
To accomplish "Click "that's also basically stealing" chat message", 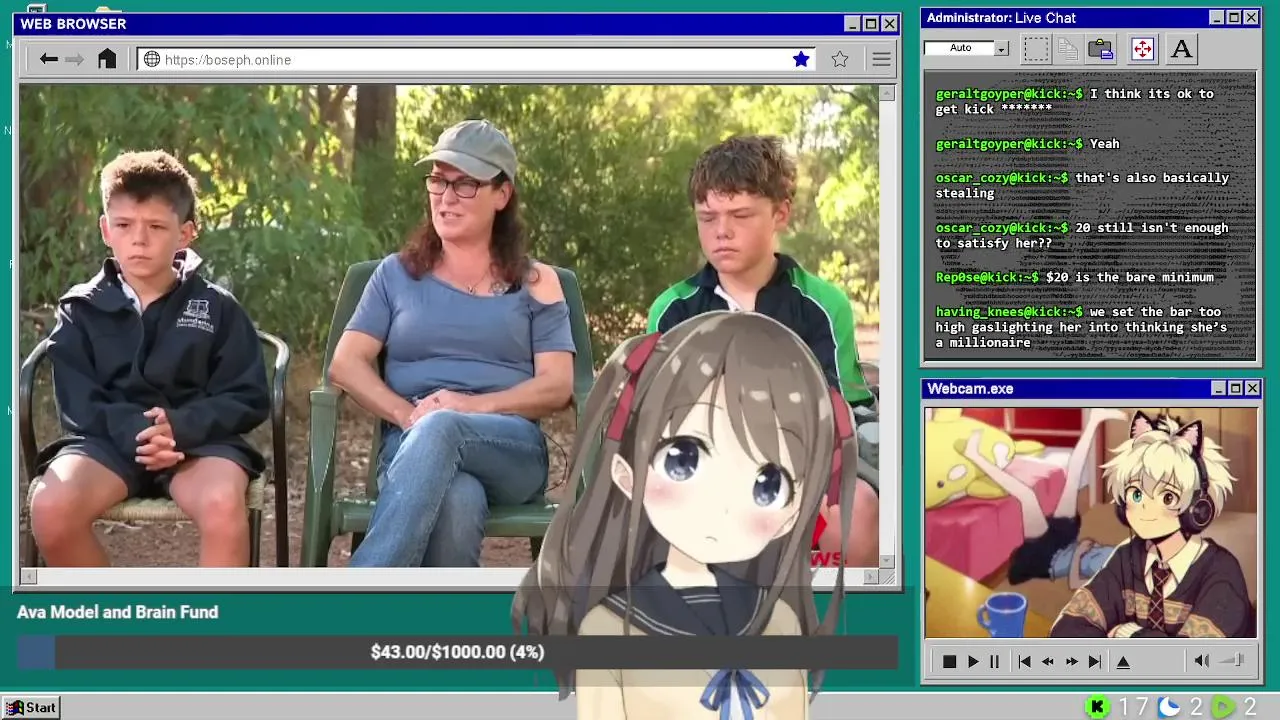I will [1082, 185].
